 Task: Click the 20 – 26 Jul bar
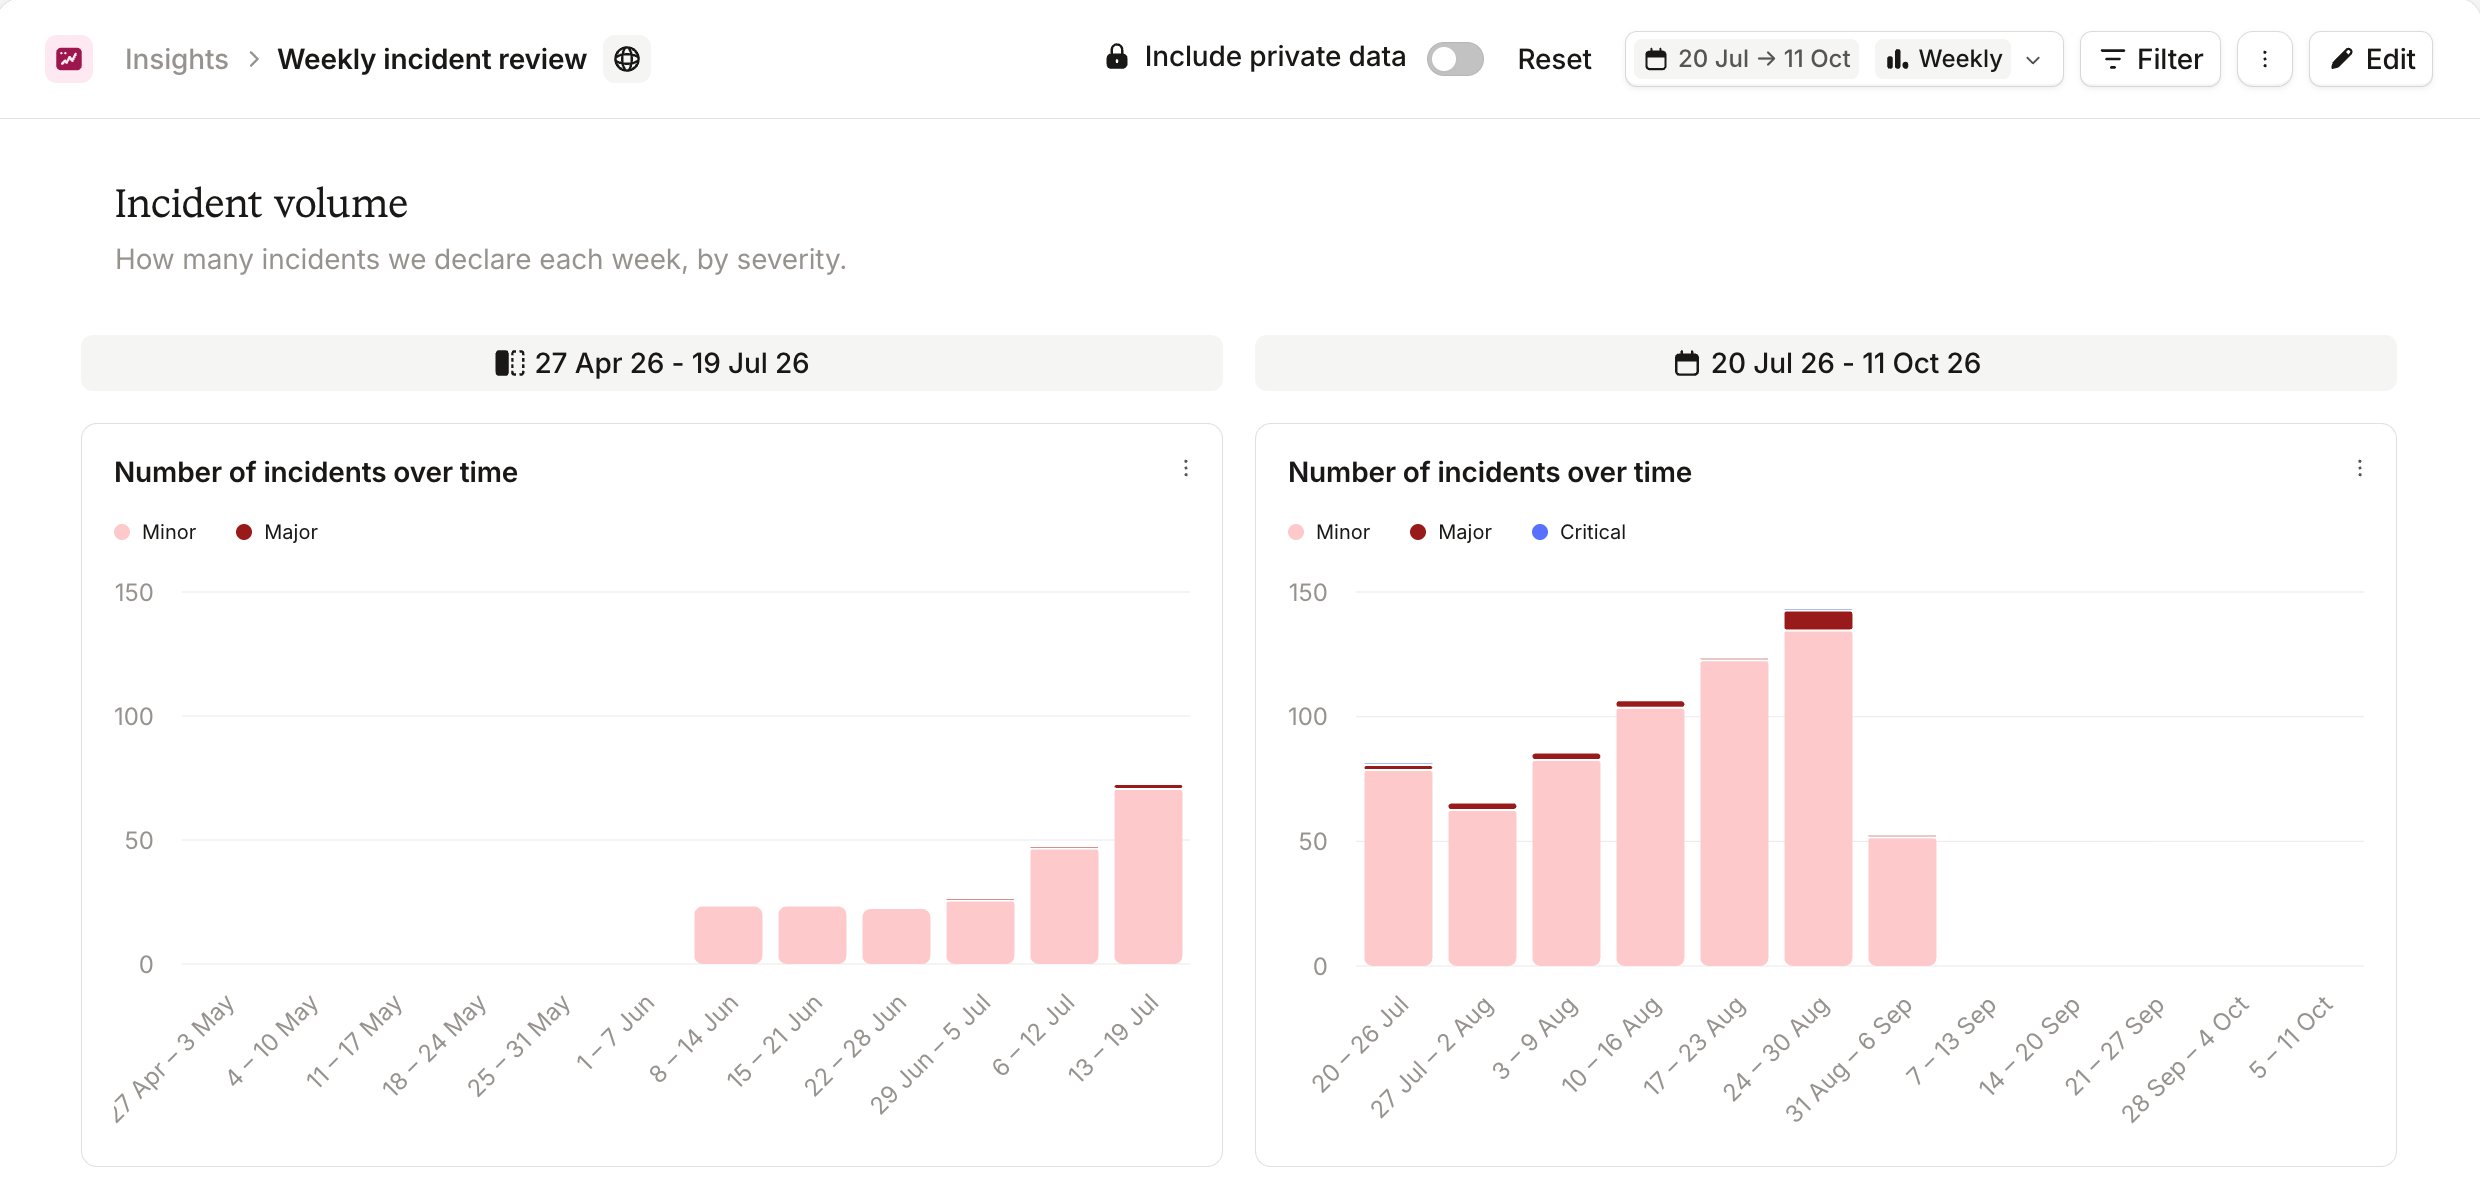coord(1398,865)
